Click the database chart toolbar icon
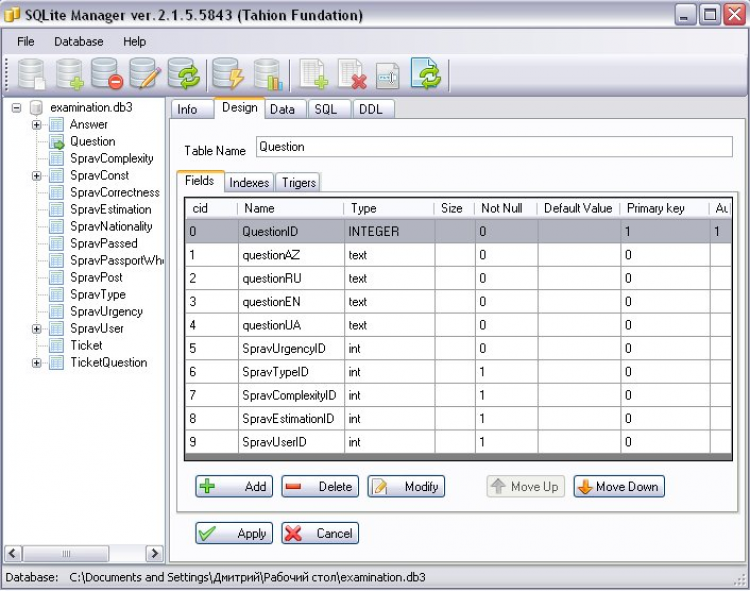Screen dimensions: 750x591 267,74
